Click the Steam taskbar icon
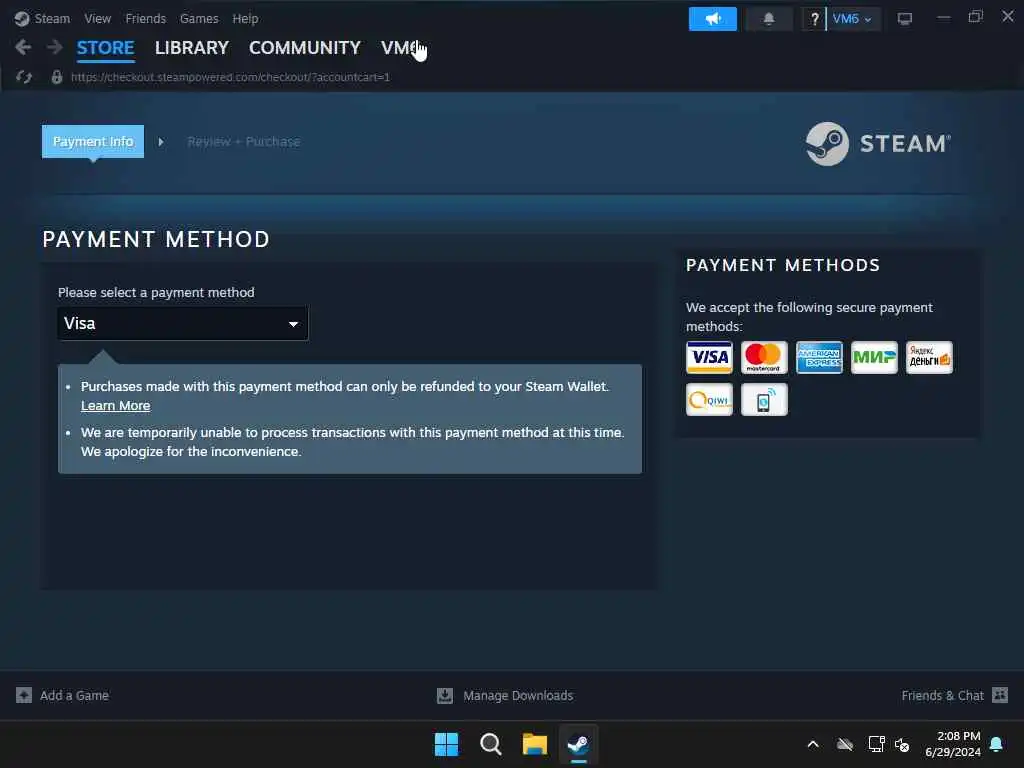The width and height of the screenshot is (1024, 768). (578, 744)
